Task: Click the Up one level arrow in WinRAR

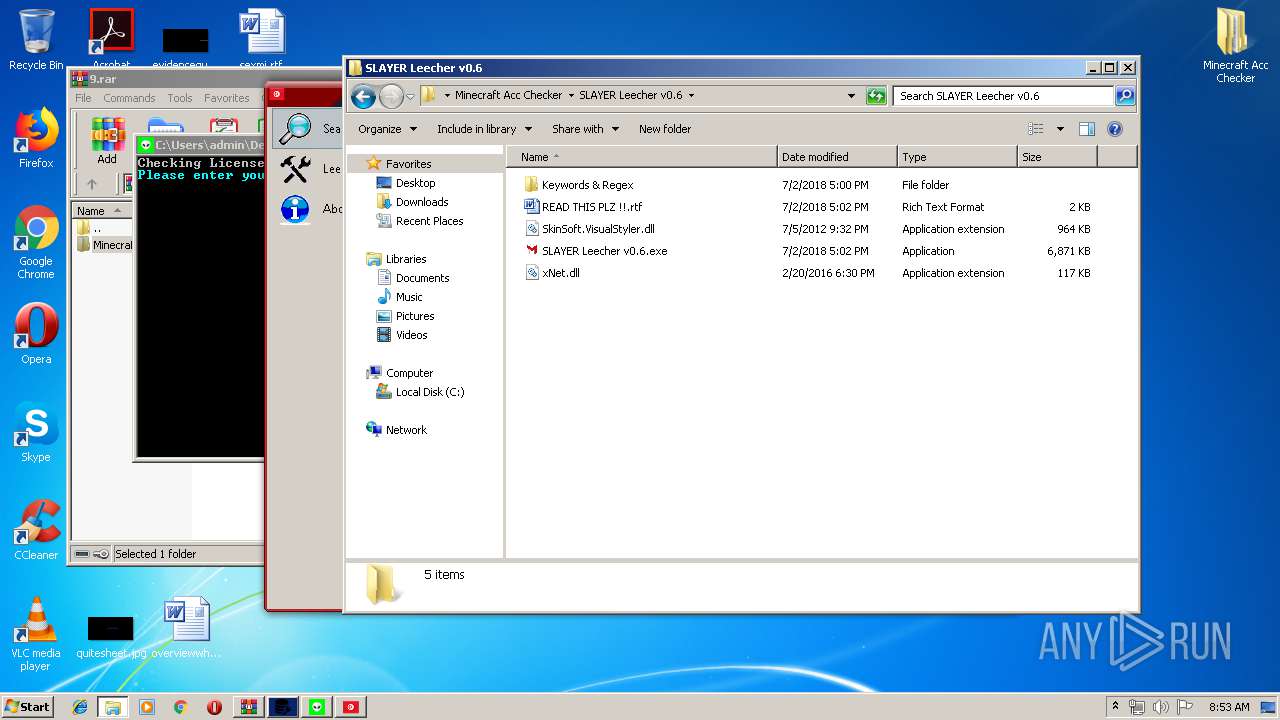Action: (92, 184)
